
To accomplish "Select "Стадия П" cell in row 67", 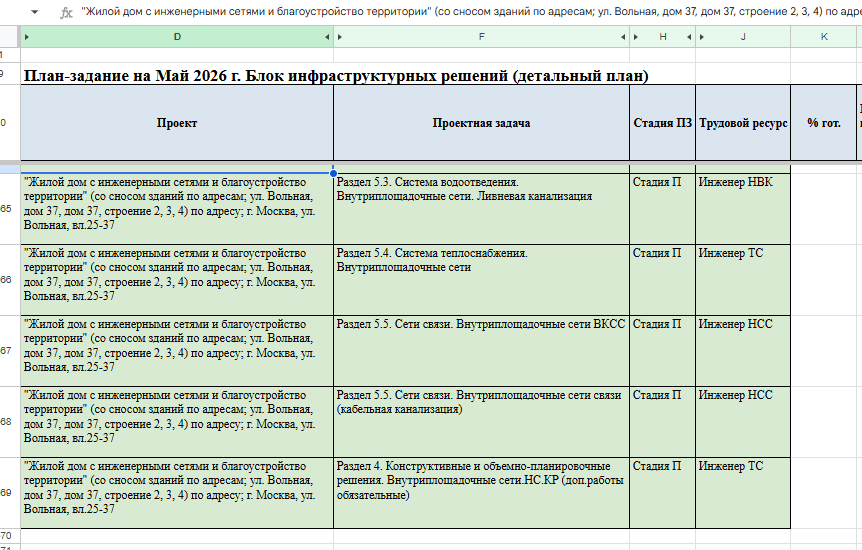I will pos(662,351).
